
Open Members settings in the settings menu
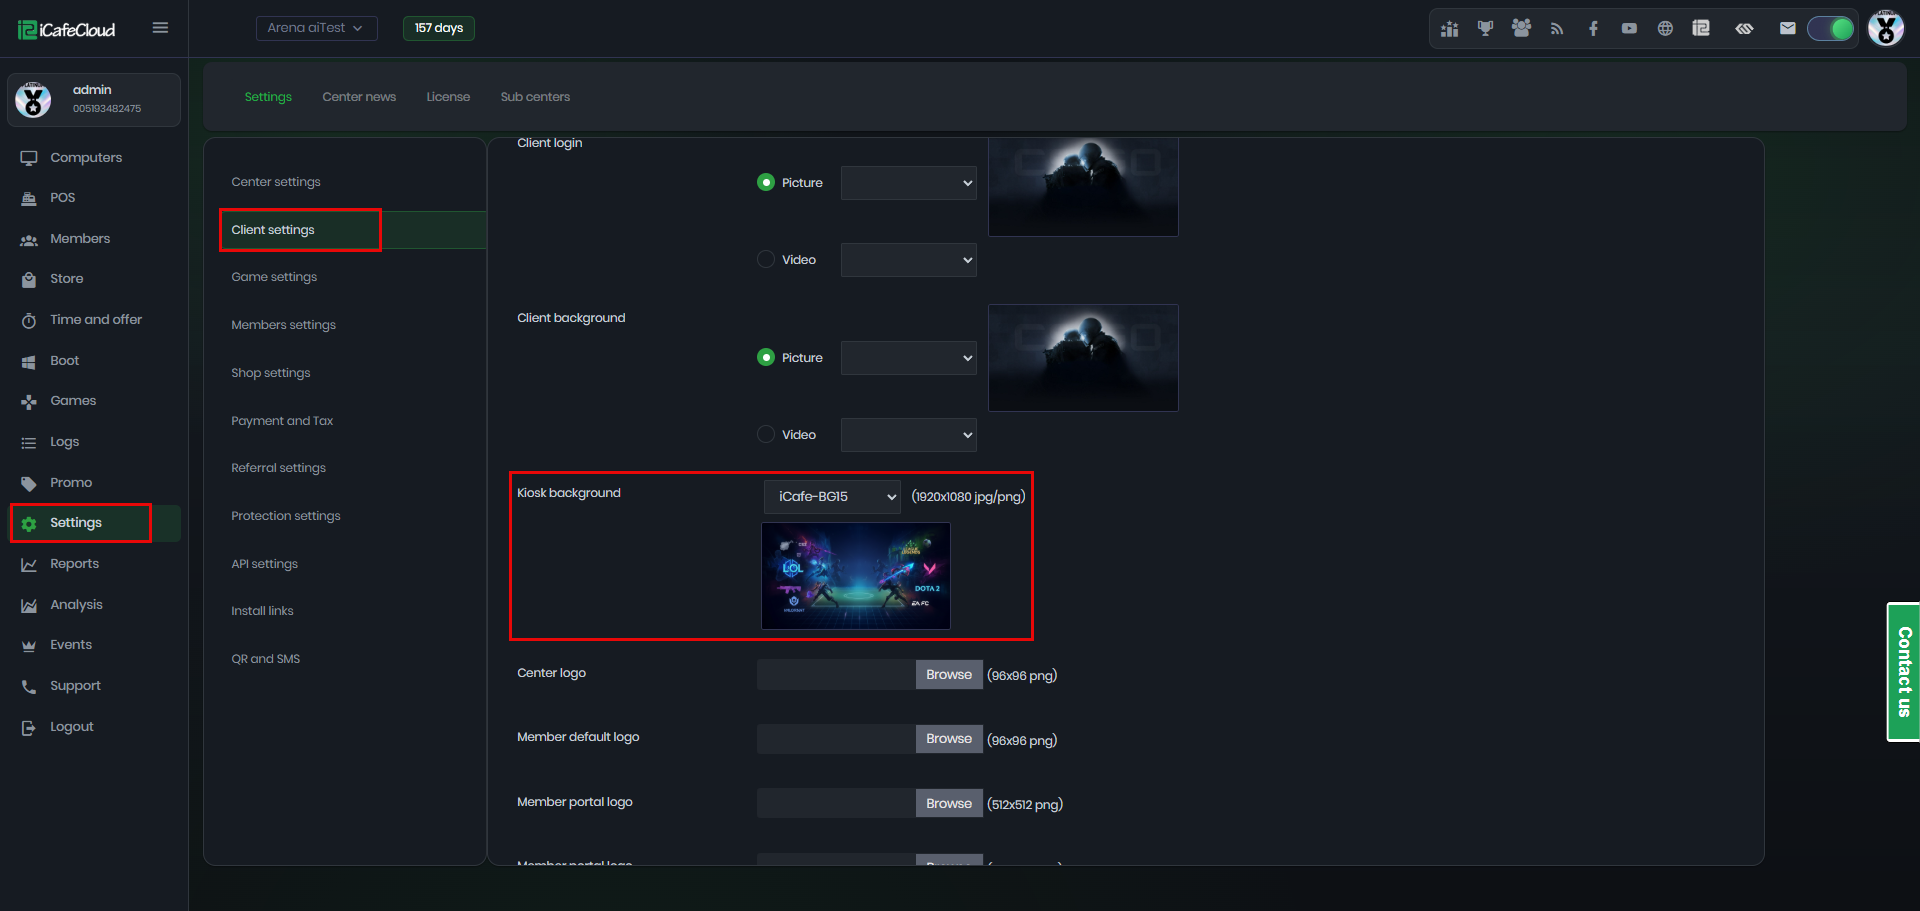[284, 325]
